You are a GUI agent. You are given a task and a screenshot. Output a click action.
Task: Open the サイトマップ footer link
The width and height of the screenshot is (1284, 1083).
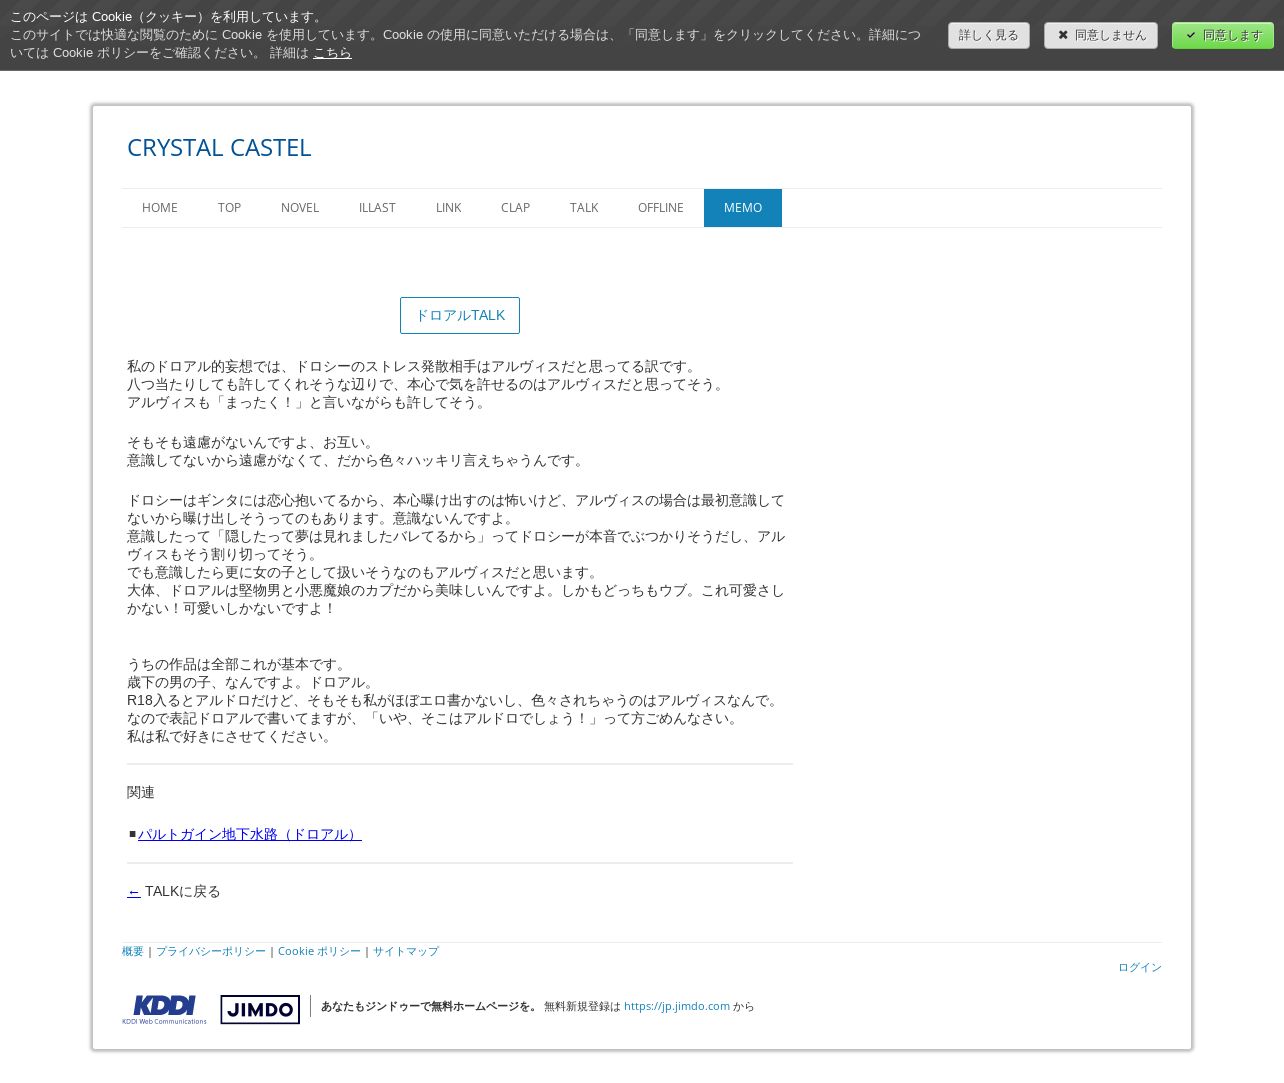click(x=406, y=951)
